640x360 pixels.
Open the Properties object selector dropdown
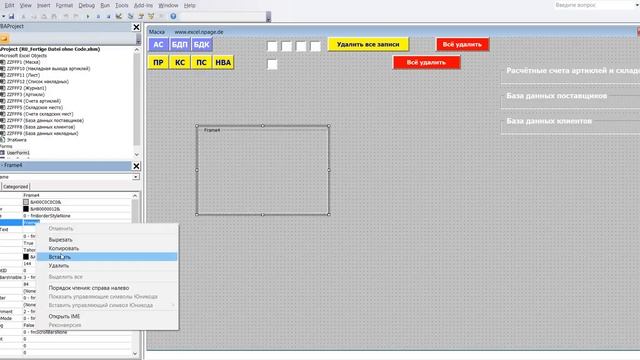136,177
